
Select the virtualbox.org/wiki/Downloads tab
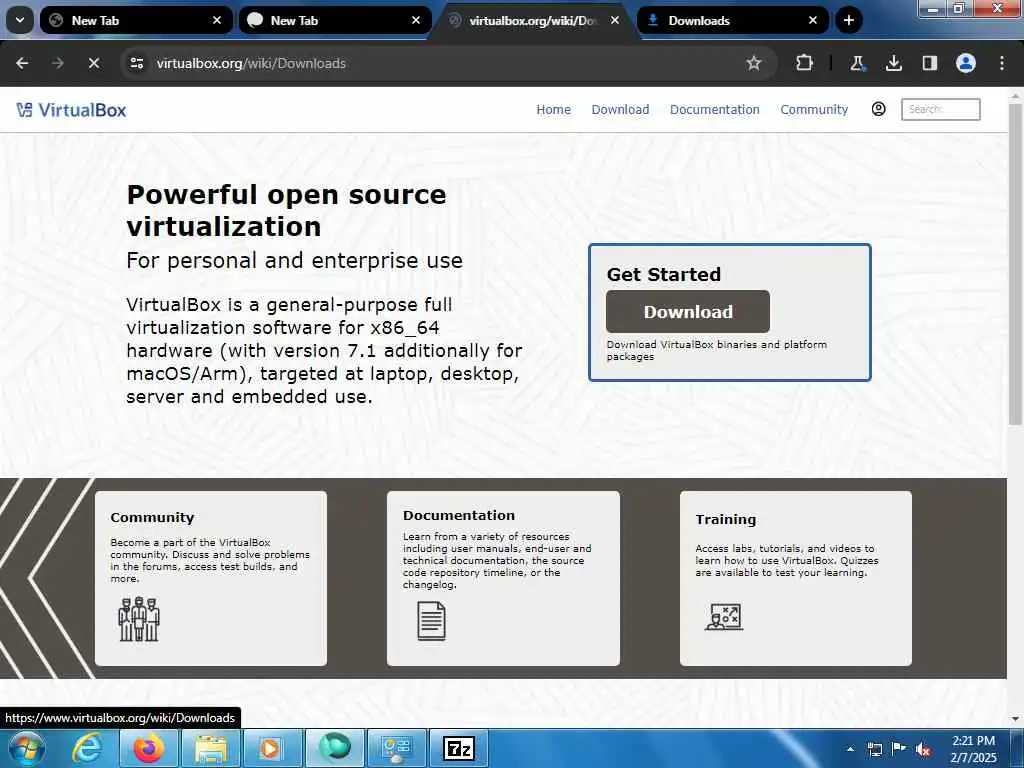pos(534,20)
